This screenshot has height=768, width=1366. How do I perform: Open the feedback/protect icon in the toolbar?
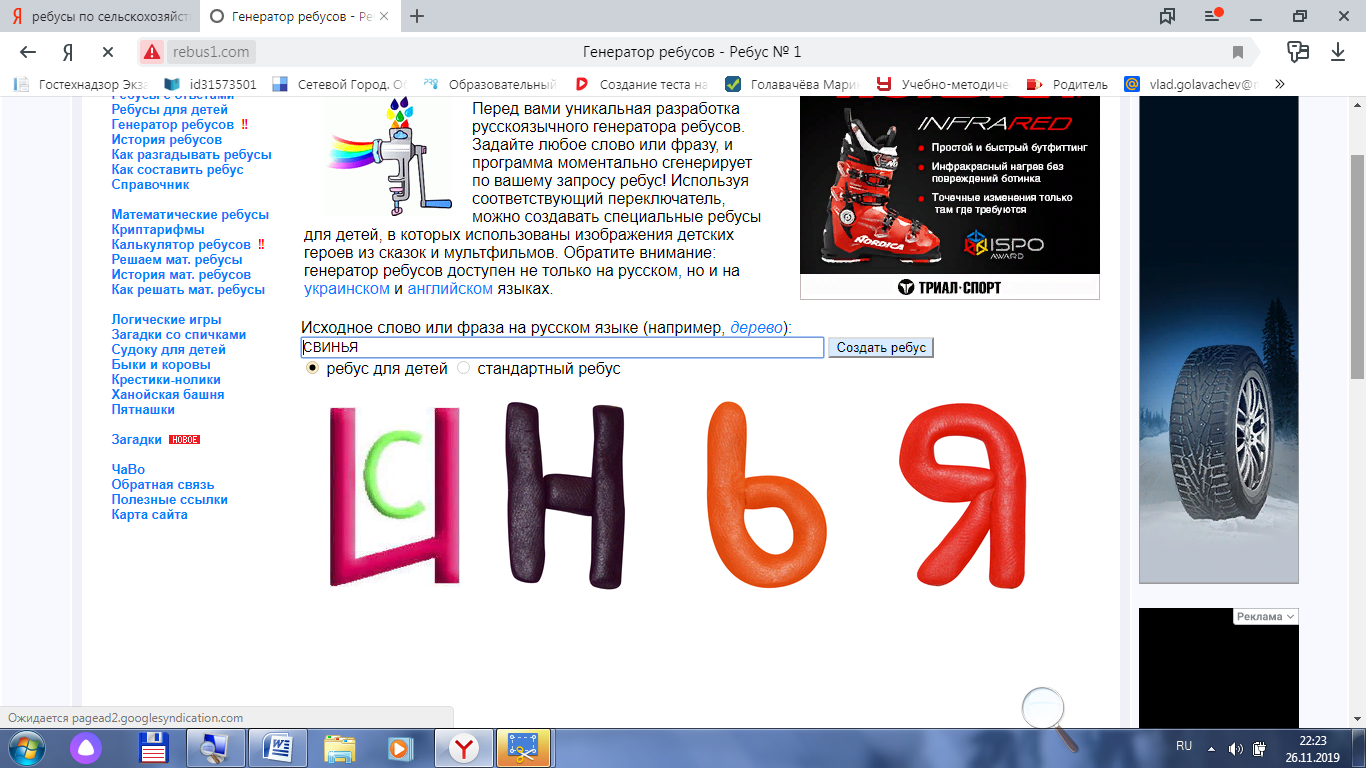click(x=1298, y=52)
